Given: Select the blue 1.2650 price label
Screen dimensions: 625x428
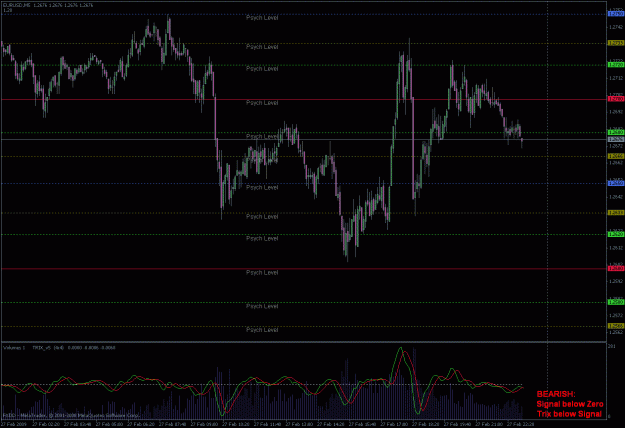Looking at the screenshot, I should 616,183.
